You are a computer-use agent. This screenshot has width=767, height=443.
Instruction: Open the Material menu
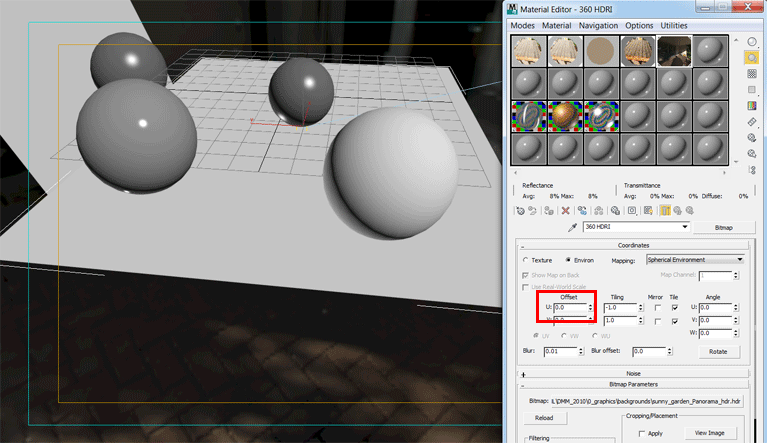coord(556,25)
